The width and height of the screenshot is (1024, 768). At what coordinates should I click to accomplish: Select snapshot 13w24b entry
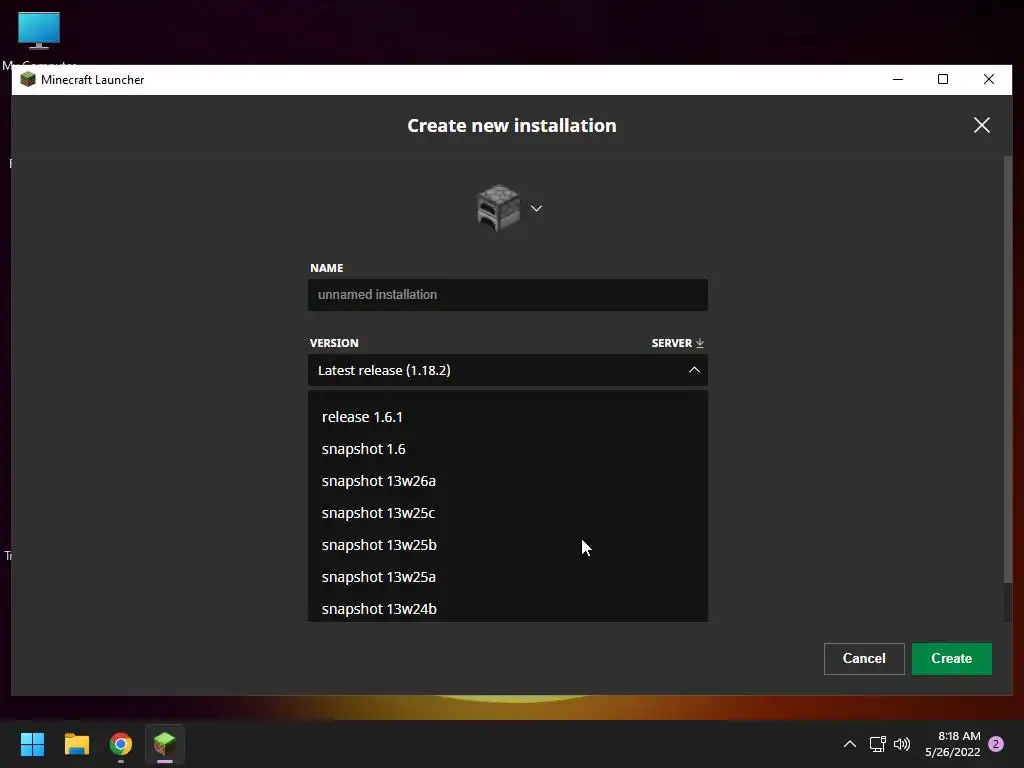click(x=507, y=608)
